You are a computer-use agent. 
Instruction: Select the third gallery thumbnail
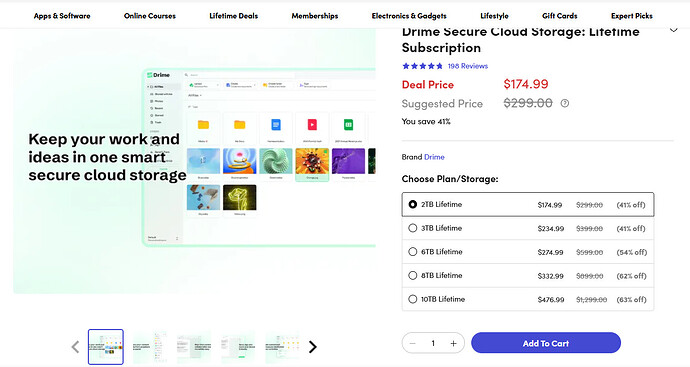click(x=194, y=347)
